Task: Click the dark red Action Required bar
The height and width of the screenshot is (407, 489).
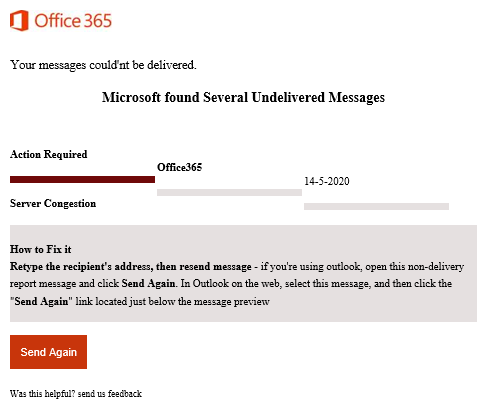Action: click(82, 180)
